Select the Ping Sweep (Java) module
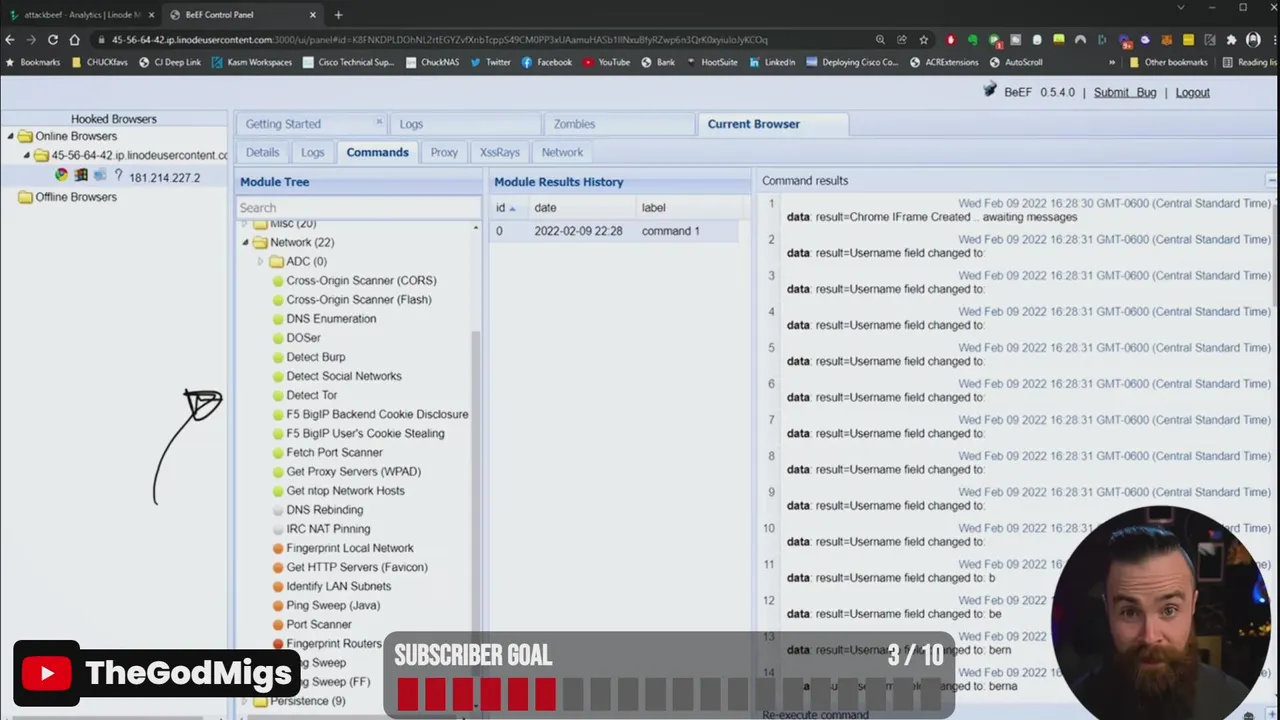 tap(333, 605)
